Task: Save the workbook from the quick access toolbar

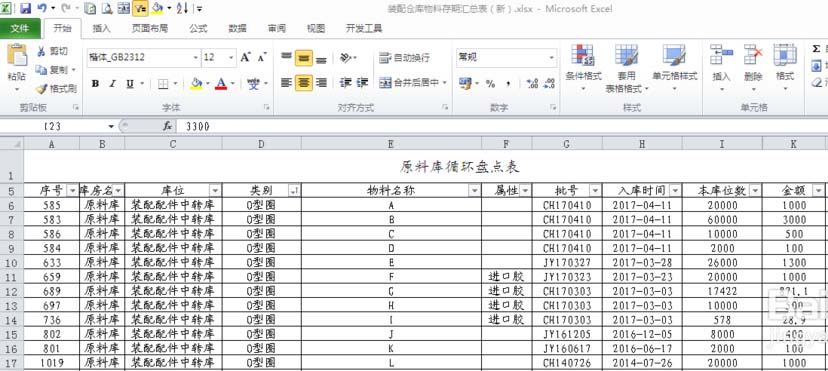Action: pos(25,8)
